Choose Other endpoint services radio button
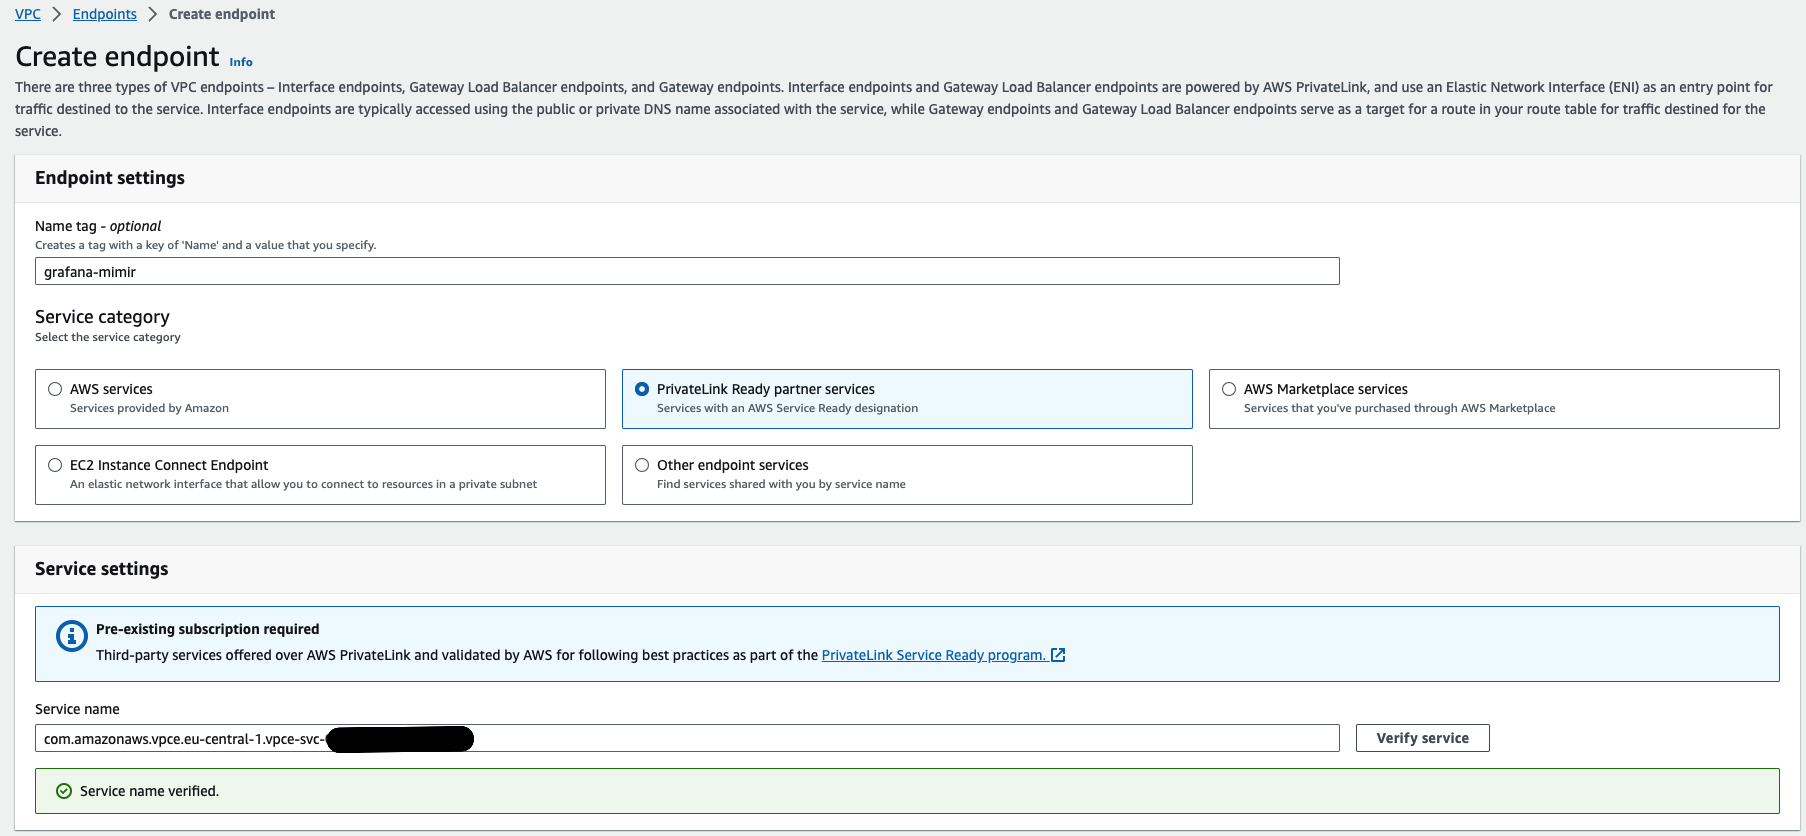This screenshot has width=1806, height=836. (642, 465)
